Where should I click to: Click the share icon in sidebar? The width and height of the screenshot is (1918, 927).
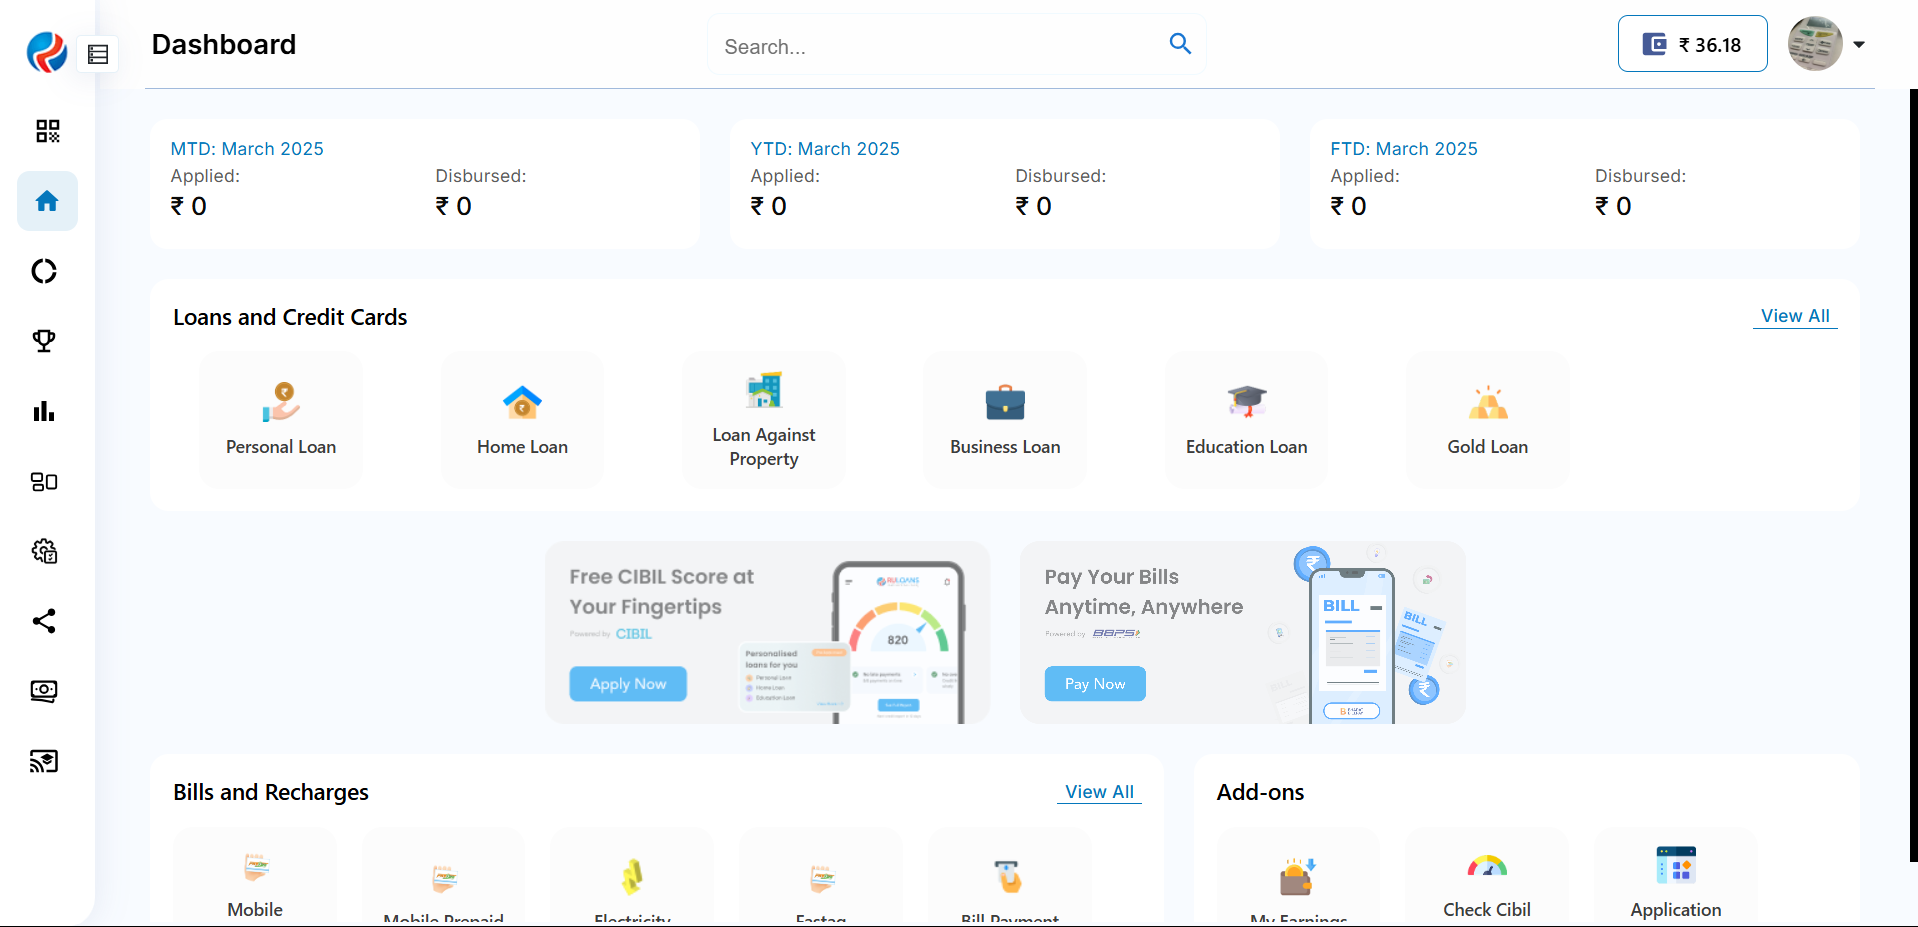coord(44,621)
